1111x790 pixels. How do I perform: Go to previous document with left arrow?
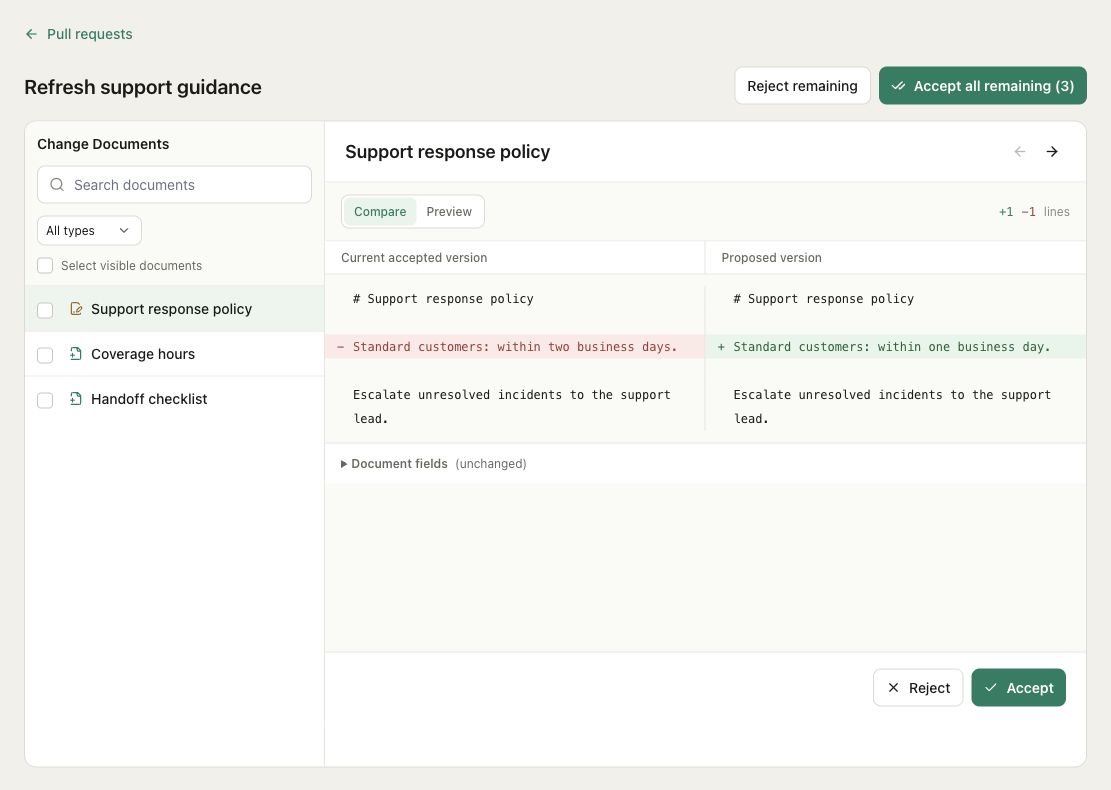pos(1020,152)
